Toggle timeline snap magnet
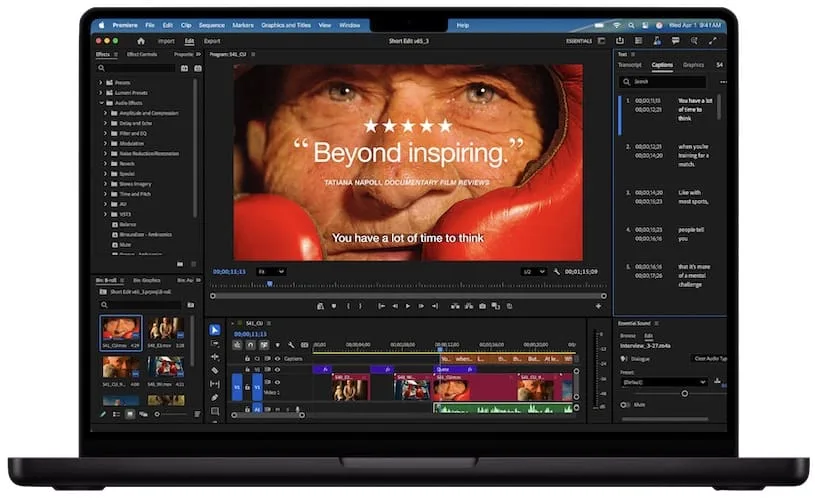The width and height of the screenshot is (815, 498). point(251,345)
